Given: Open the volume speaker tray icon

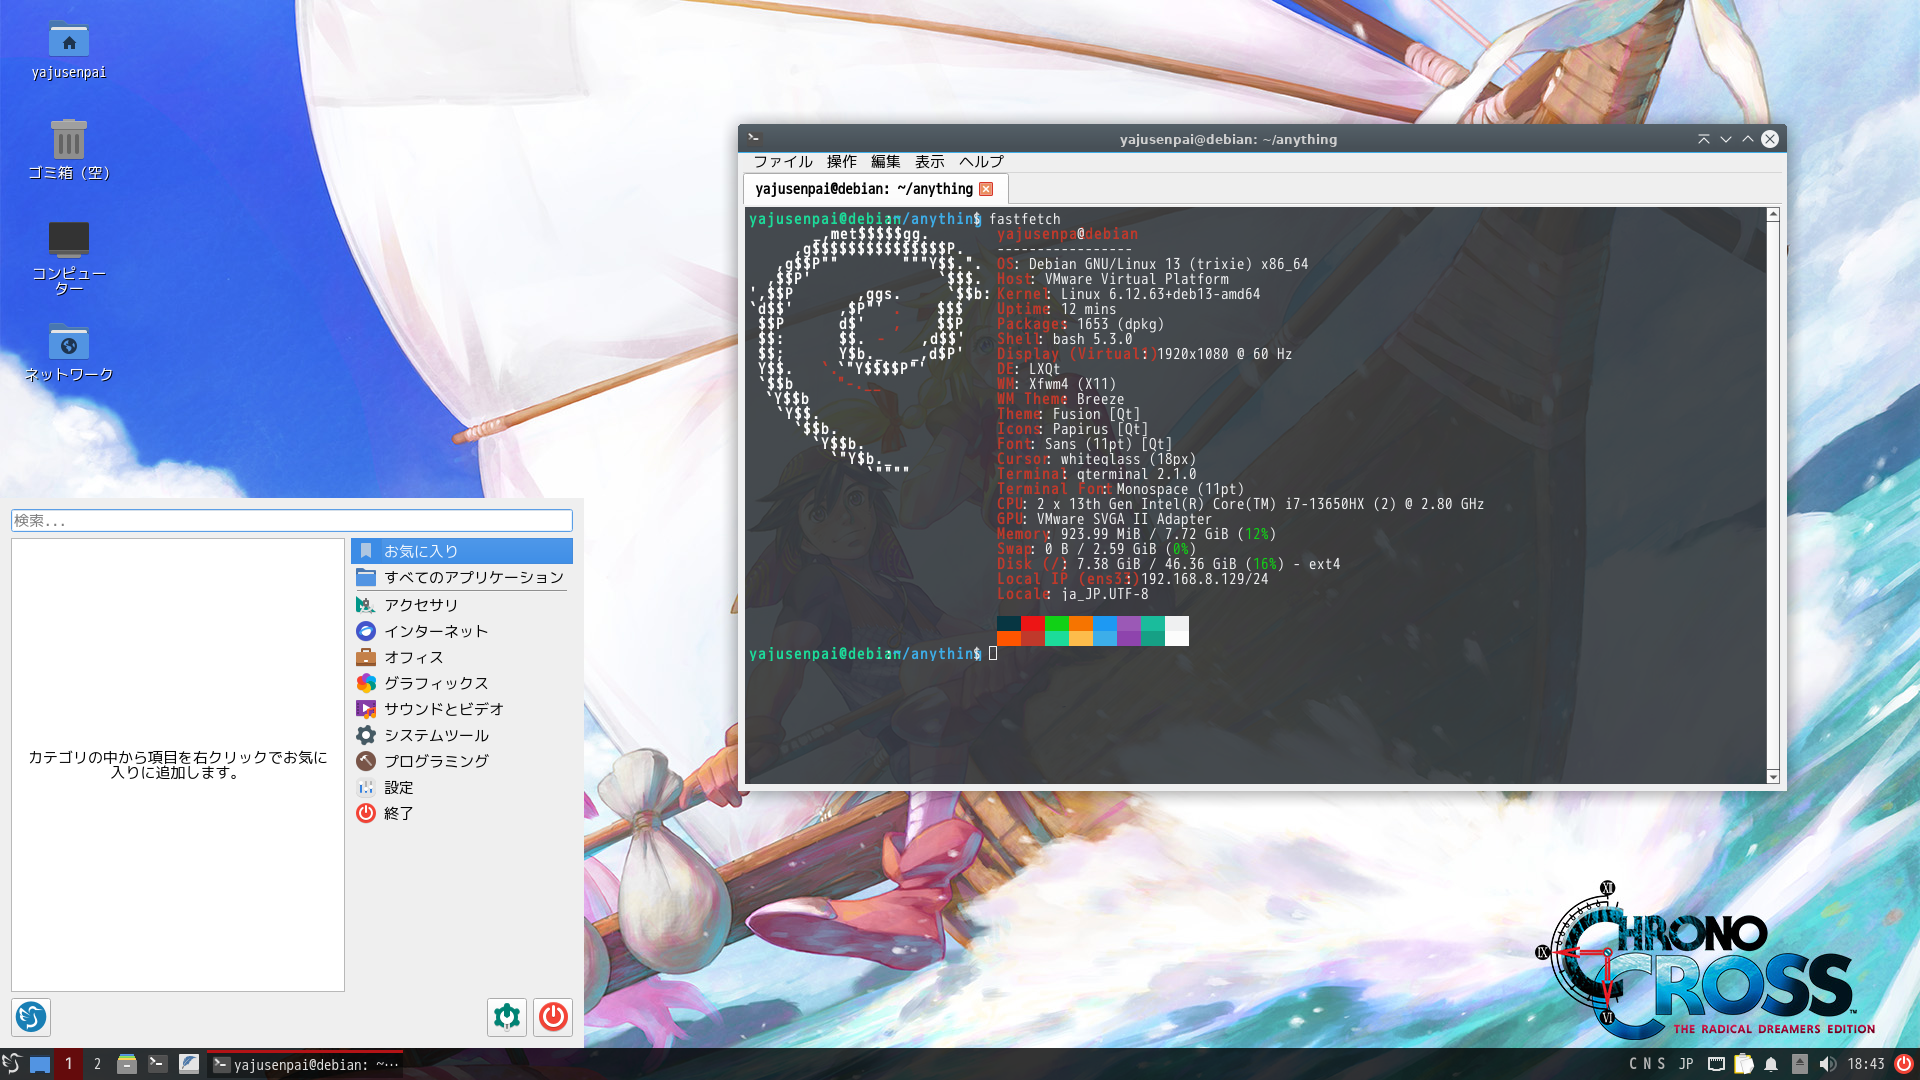Looking at the screenshot, I should coord(1827,1064).
